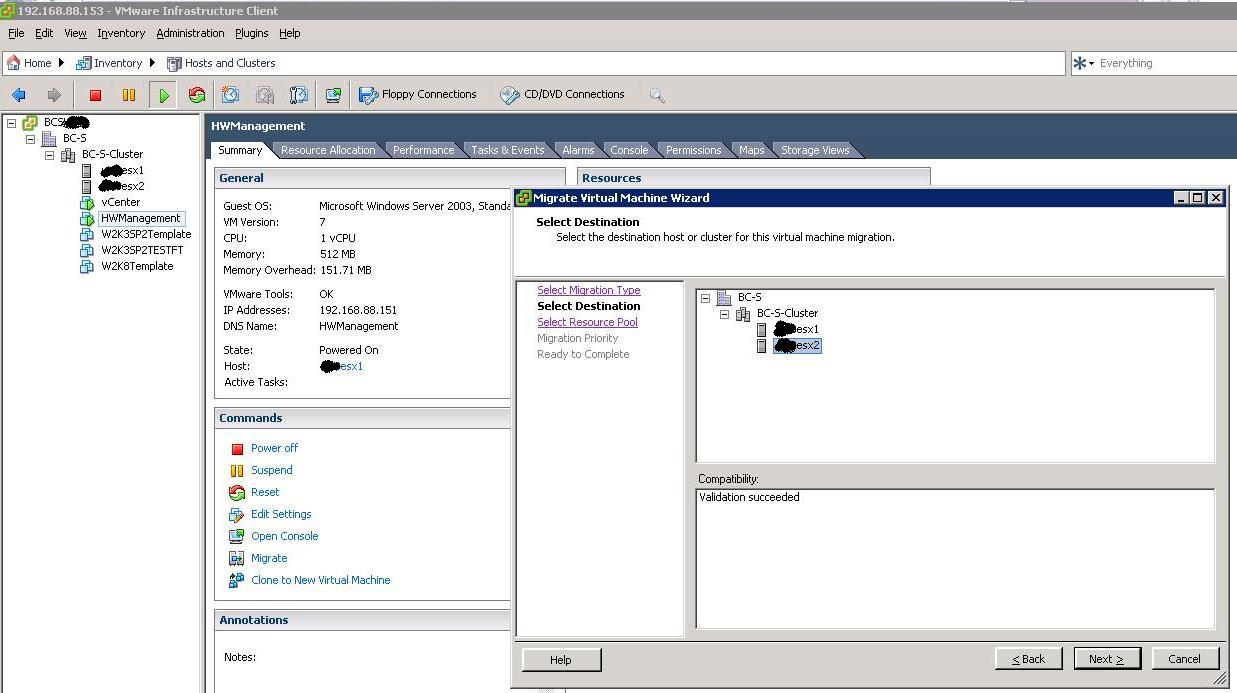Go to the Select Resource Pool step
Image resolution: width=1237 pixels, height=693 pixels.
(587, 322)
